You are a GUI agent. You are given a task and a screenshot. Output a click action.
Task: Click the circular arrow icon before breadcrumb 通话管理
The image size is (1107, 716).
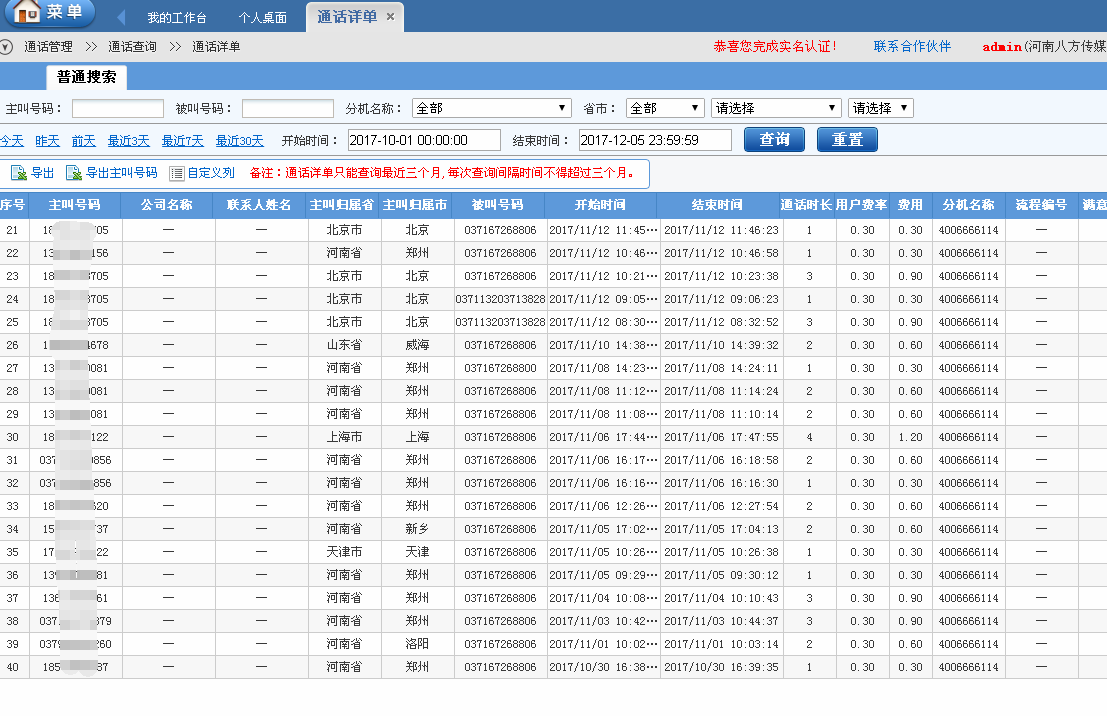[x=8, y=45]
